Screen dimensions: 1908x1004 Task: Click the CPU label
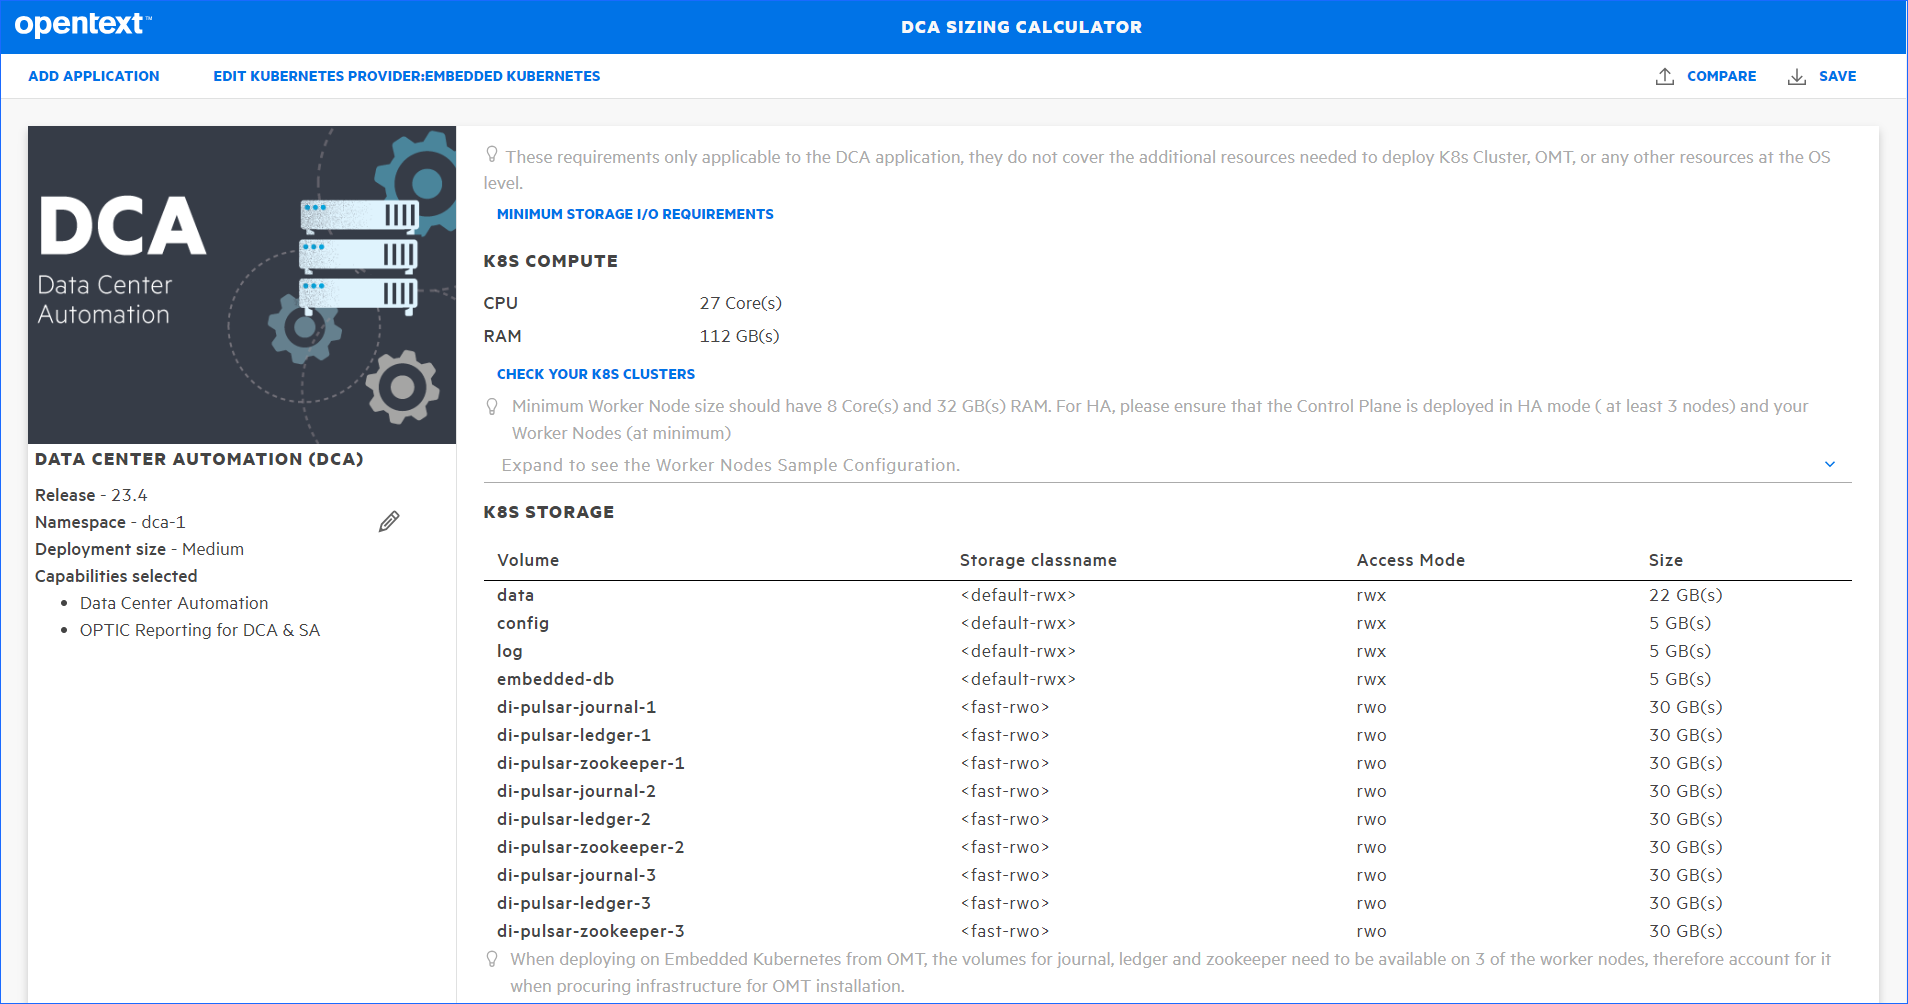501,303
